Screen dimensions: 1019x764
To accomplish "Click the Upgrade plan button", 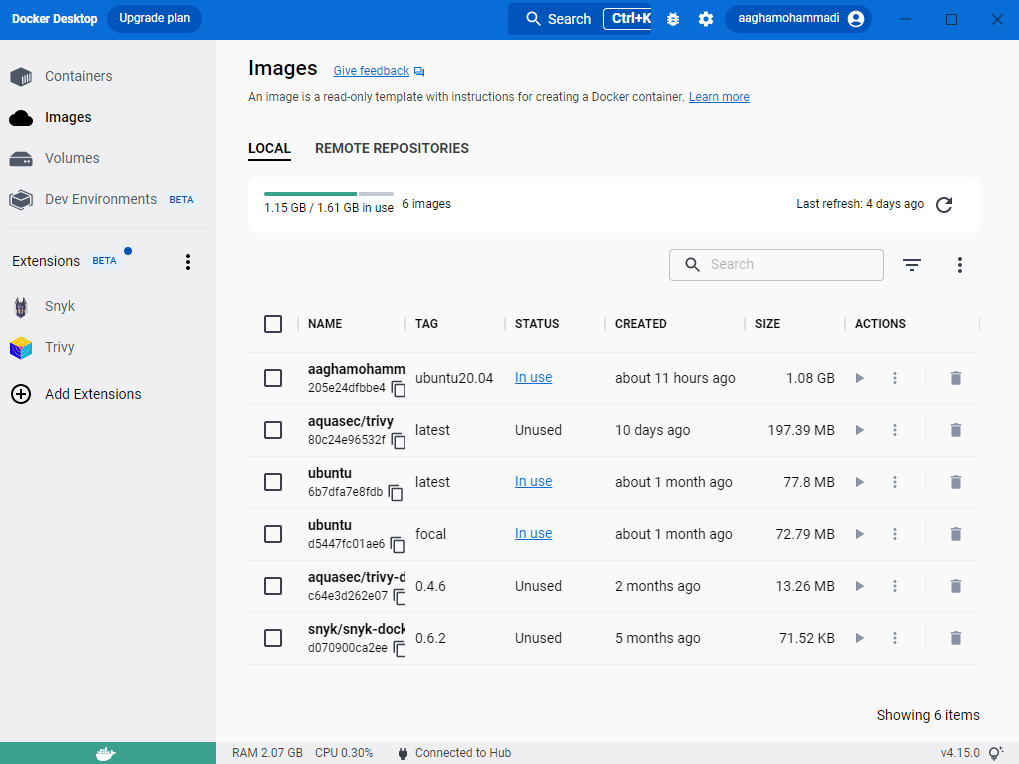I will tap(154, 19).
